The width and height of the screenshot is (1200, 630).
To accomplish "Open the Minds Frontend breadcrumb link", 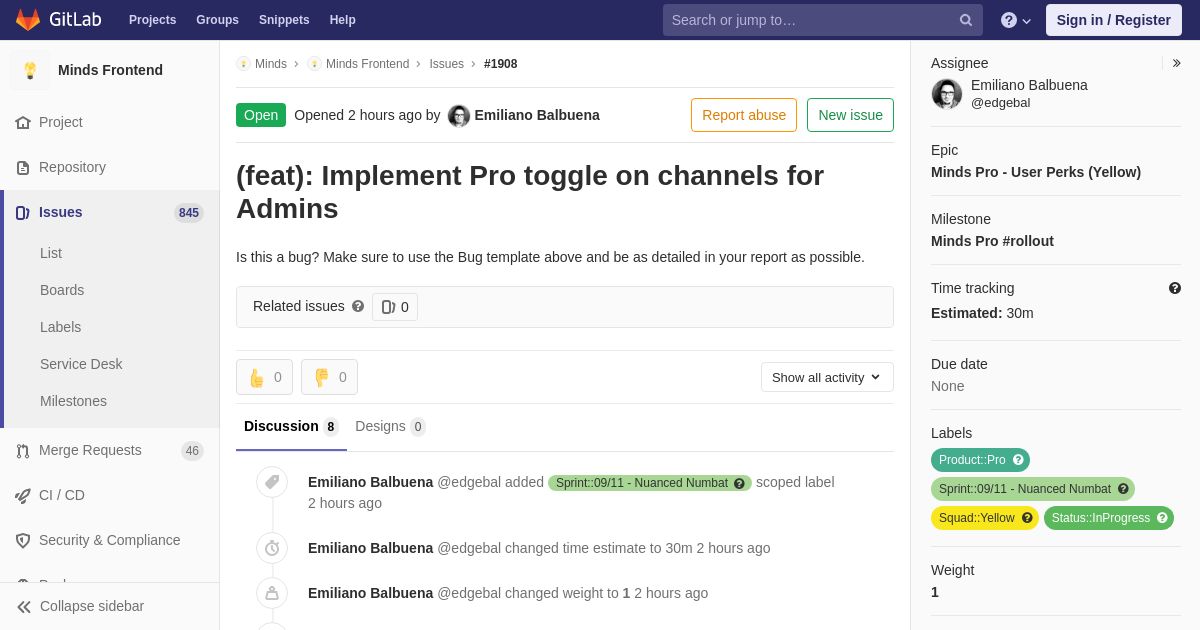I will tap(367, 64).
